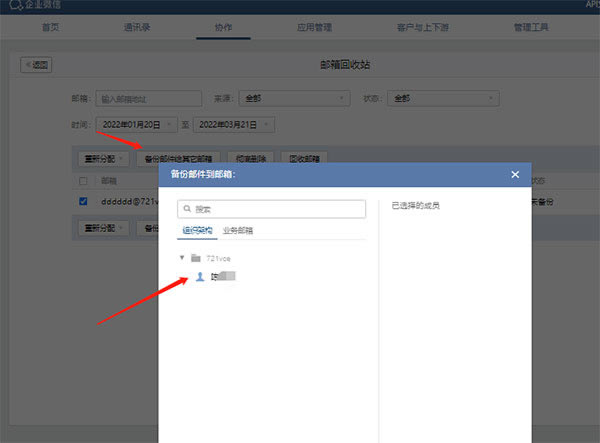Screen dimensions: 600x443
Task: Open the 应用管理 app management tab
Action: [x=314, y=27]
